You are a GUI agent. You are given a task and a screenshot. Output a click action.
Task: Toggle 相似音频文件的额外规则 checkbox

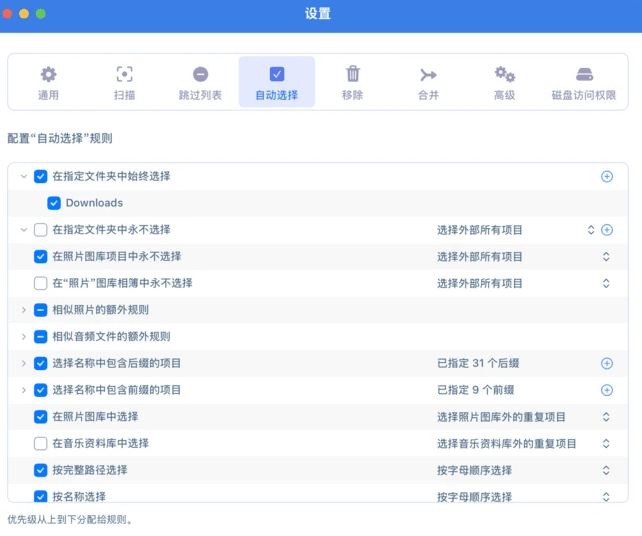41,337
